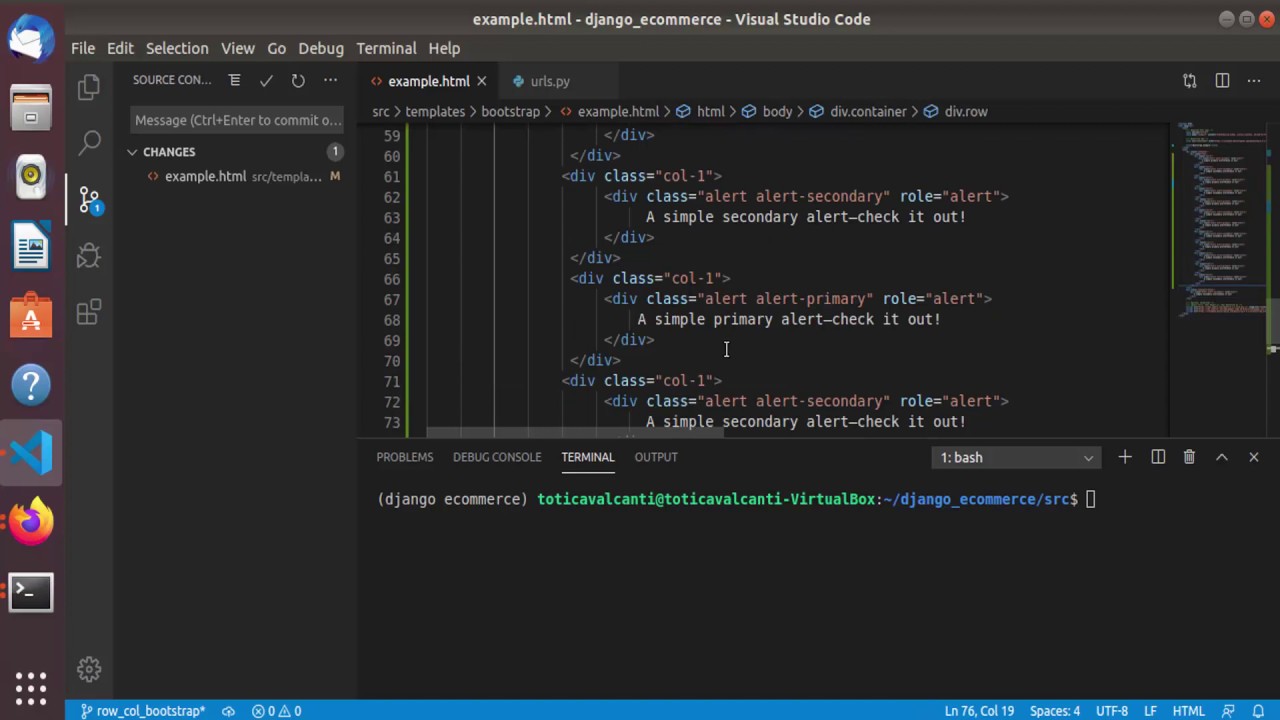Screen dimensions: 1280x720
Task: Open errors and warnings count in status bar
Action: 277,711
